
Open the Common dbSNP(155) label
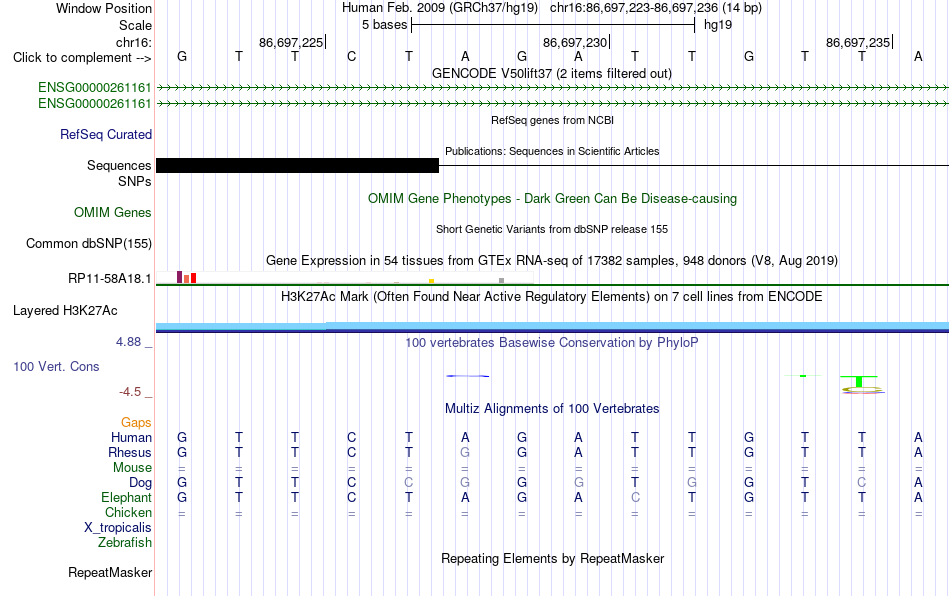coord(88,243)
